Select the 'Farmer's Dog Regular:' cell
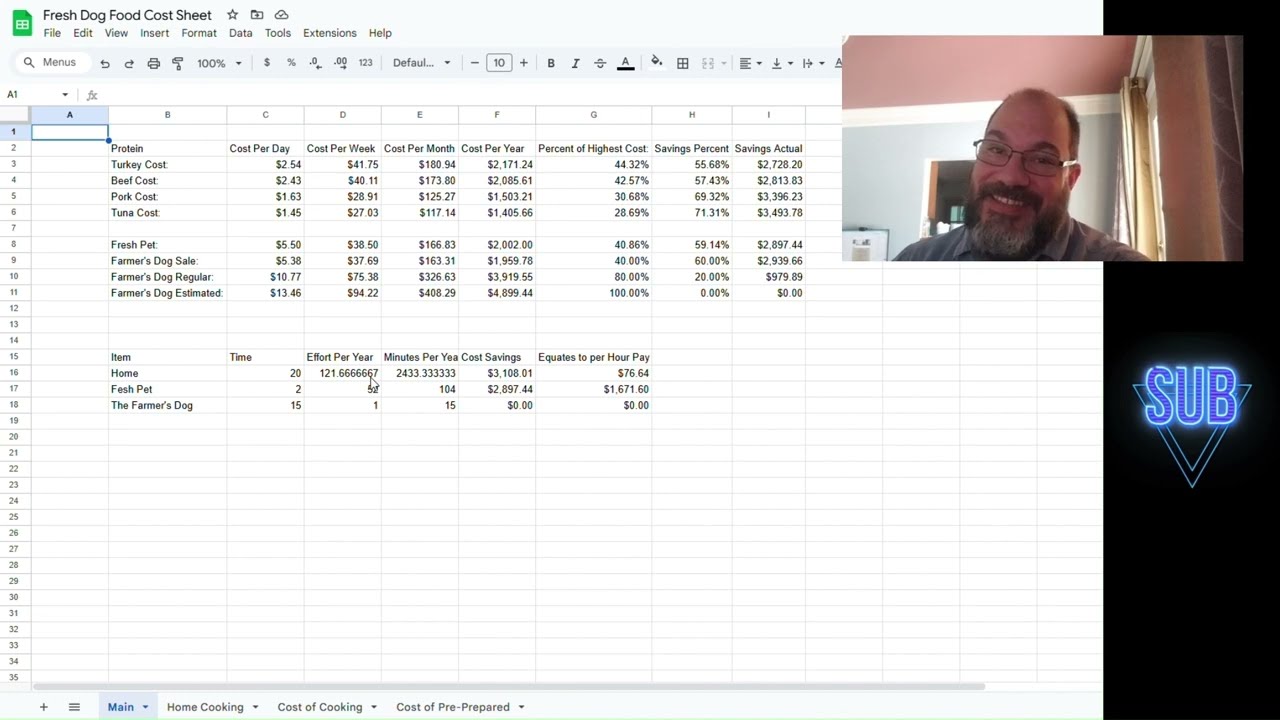This screenshot has height=720, width=1280. coord(167,277)
